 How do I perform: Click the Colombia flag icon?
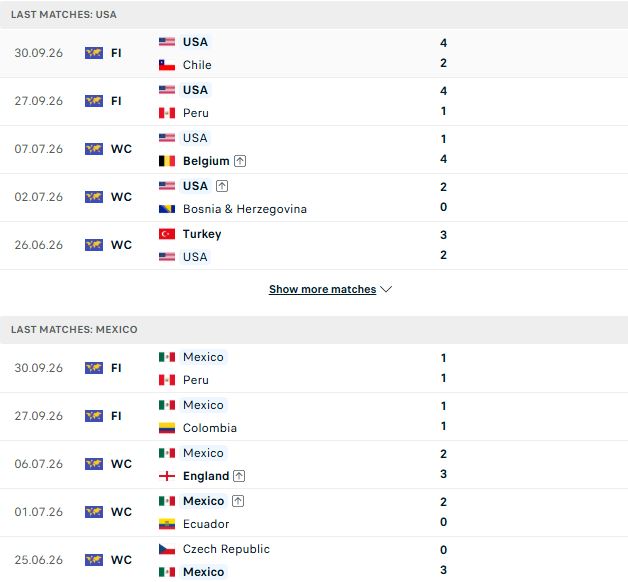pos(167,428)
